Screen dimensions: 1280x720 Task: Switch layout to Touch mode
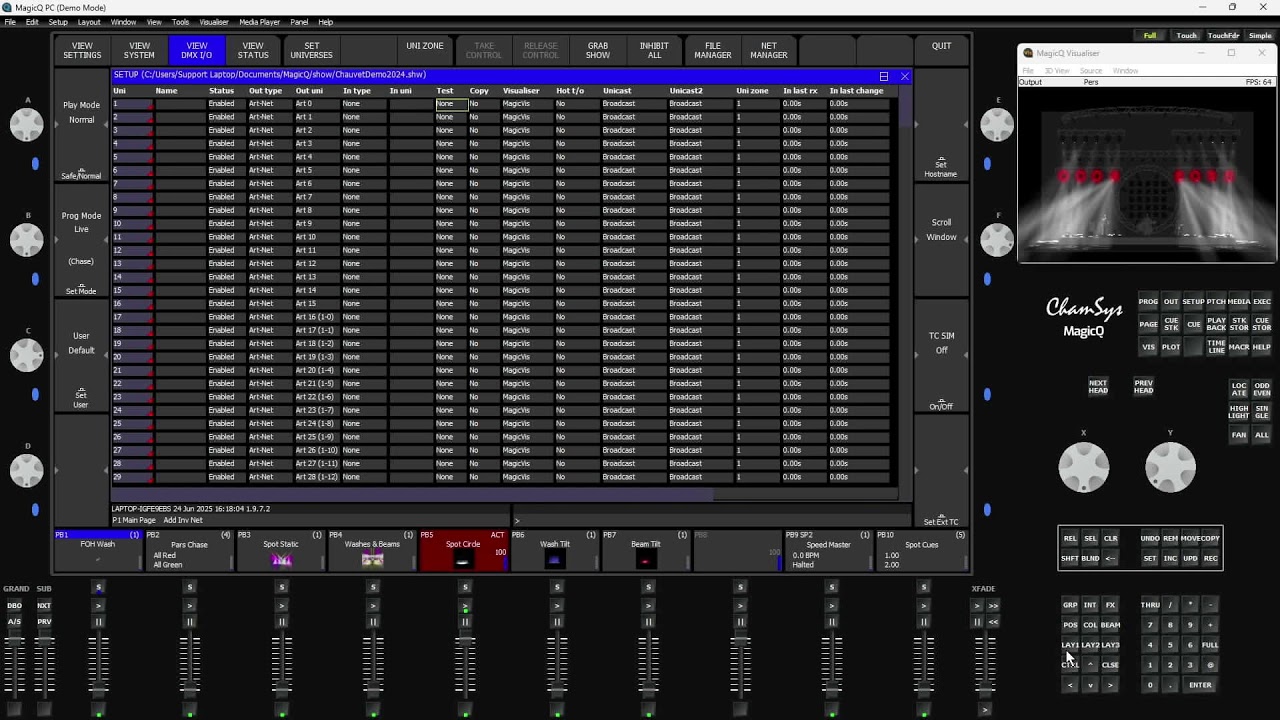[x=1186, y=36]
